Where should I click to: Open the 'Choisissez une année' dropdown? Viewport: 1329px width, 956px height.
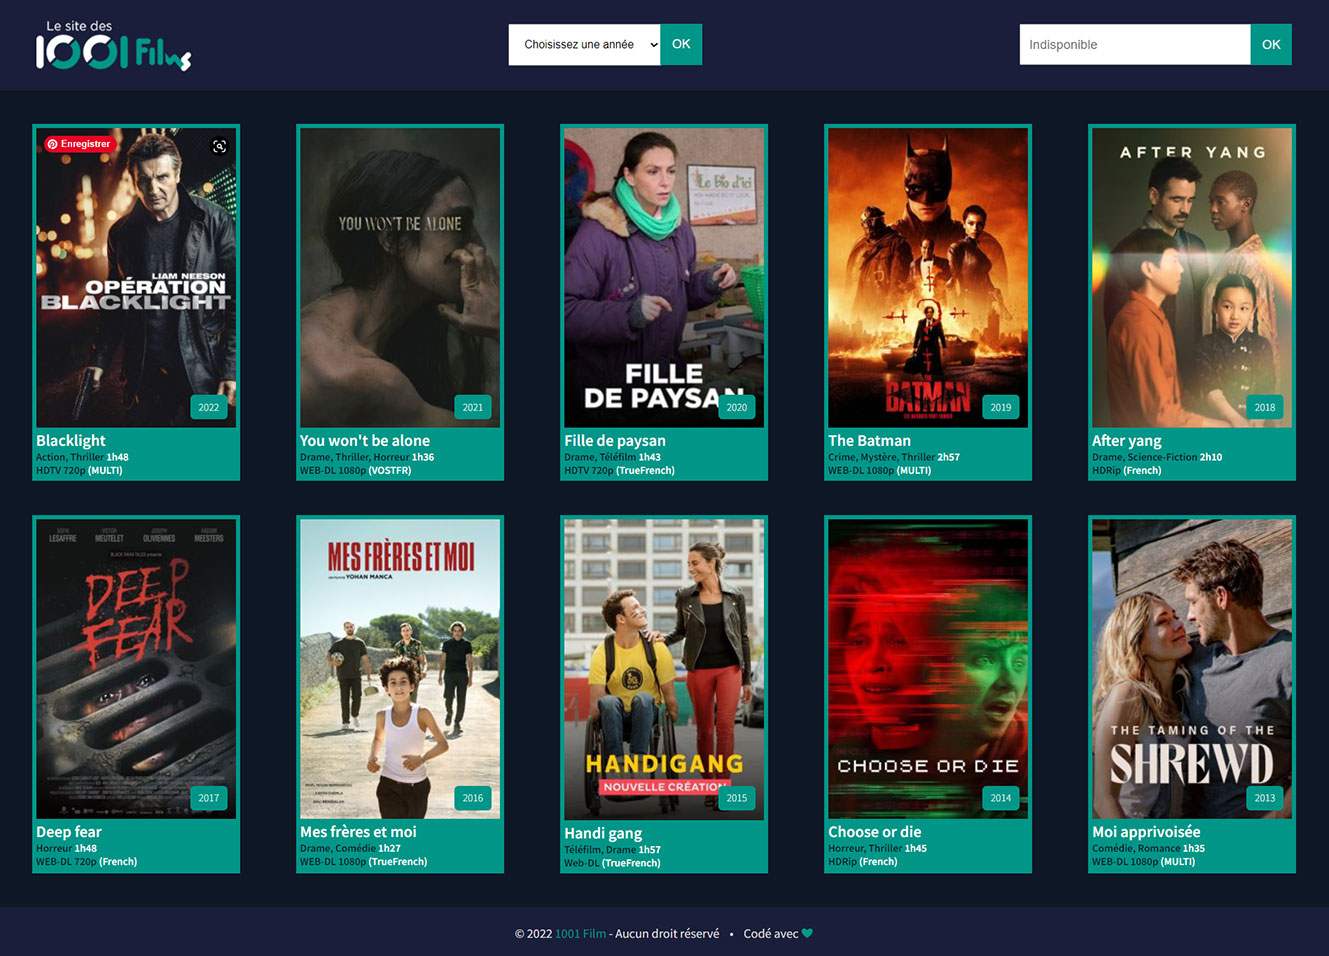pos(585,45)
